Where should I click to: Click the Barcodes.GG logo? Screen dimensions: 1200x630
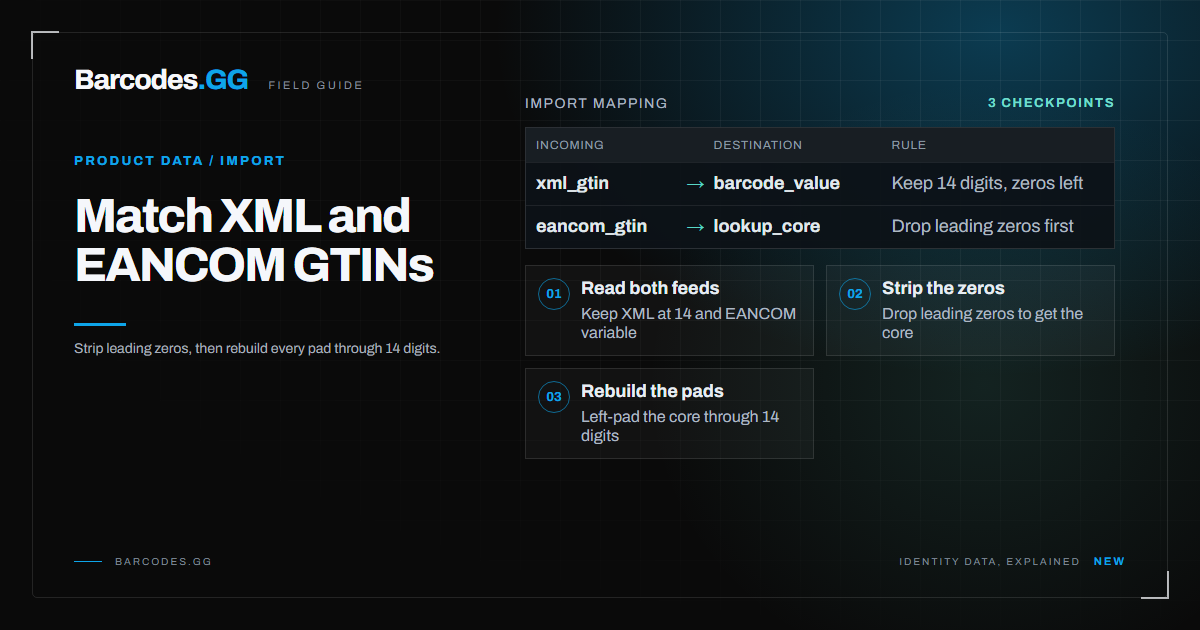click(x=161, y=81)
